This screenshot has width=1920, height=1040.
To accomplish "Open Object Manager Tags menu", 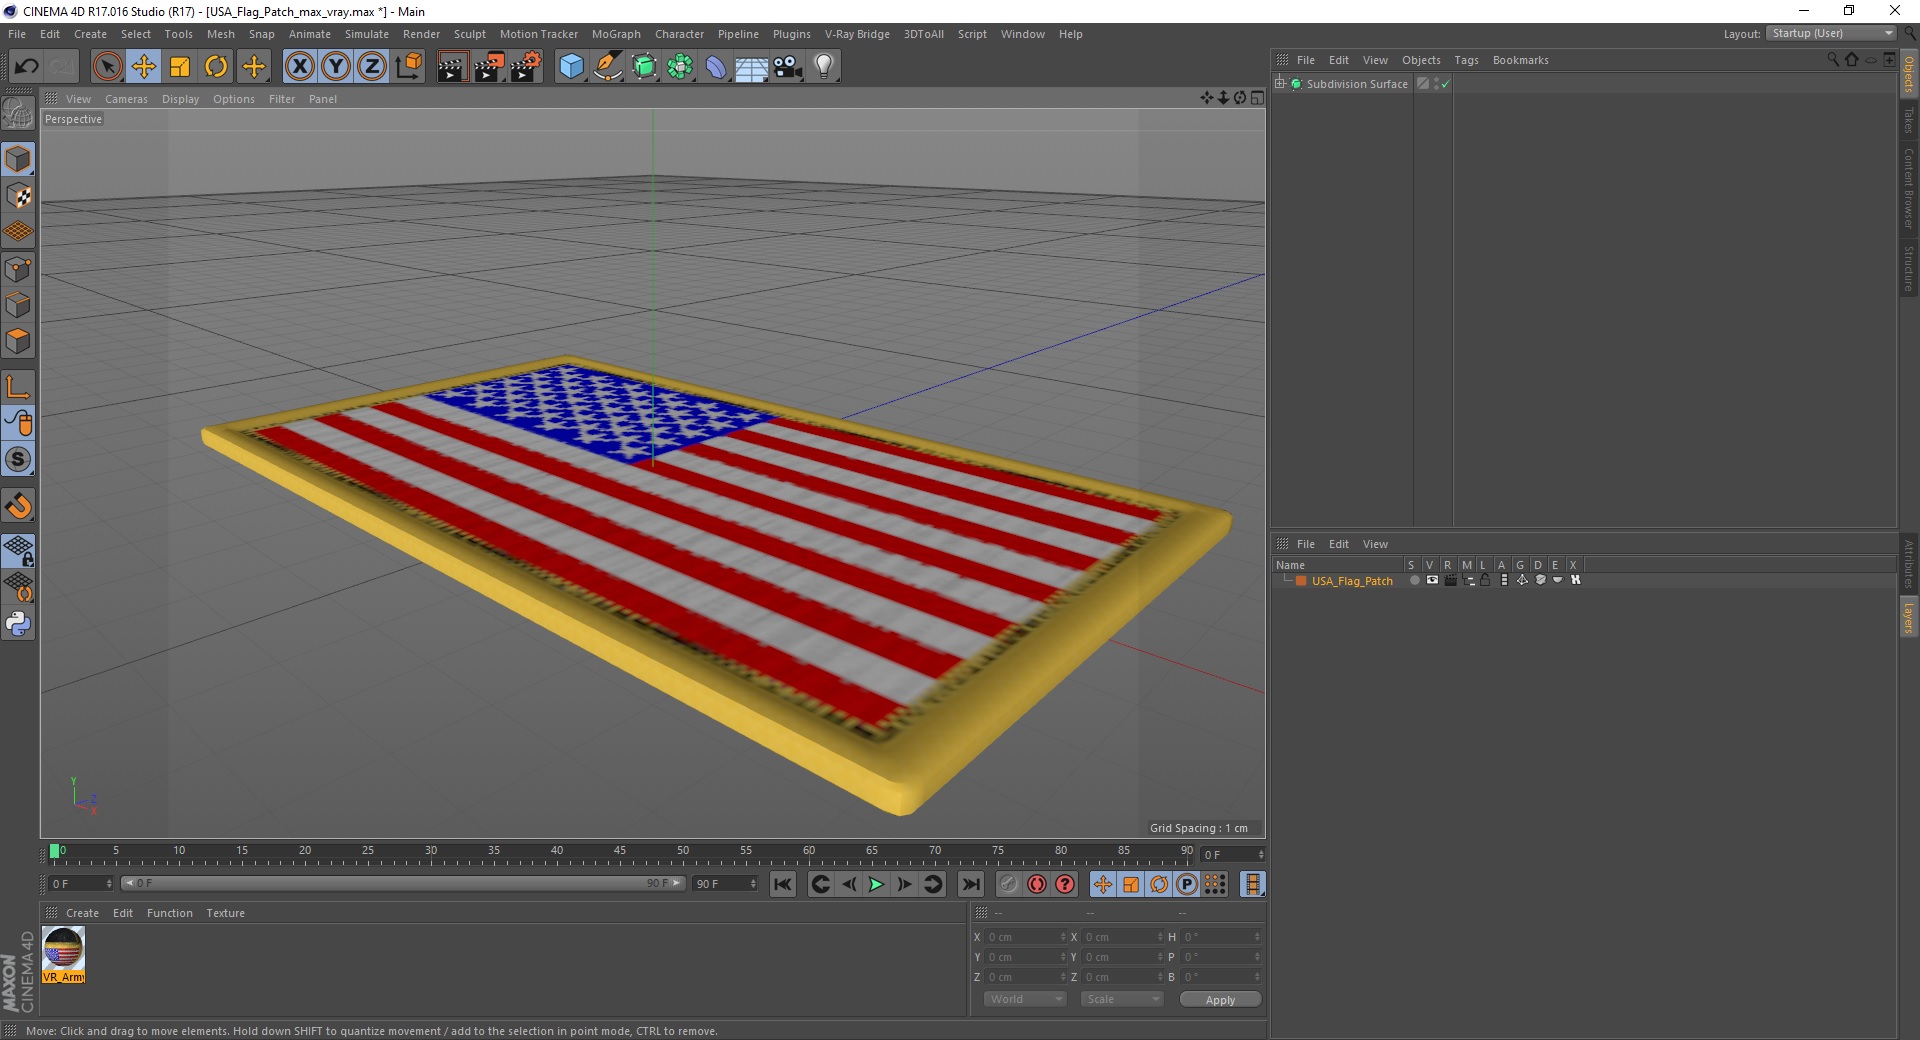I will pyautogui.click(x=1466, y=60).
